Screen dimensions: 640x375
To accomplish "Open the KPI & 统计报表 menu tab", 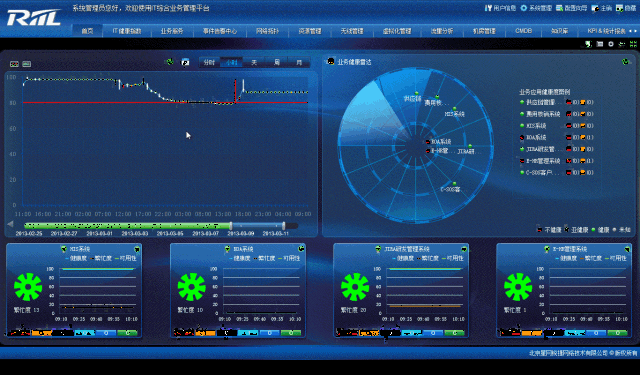I will [606, 31].
